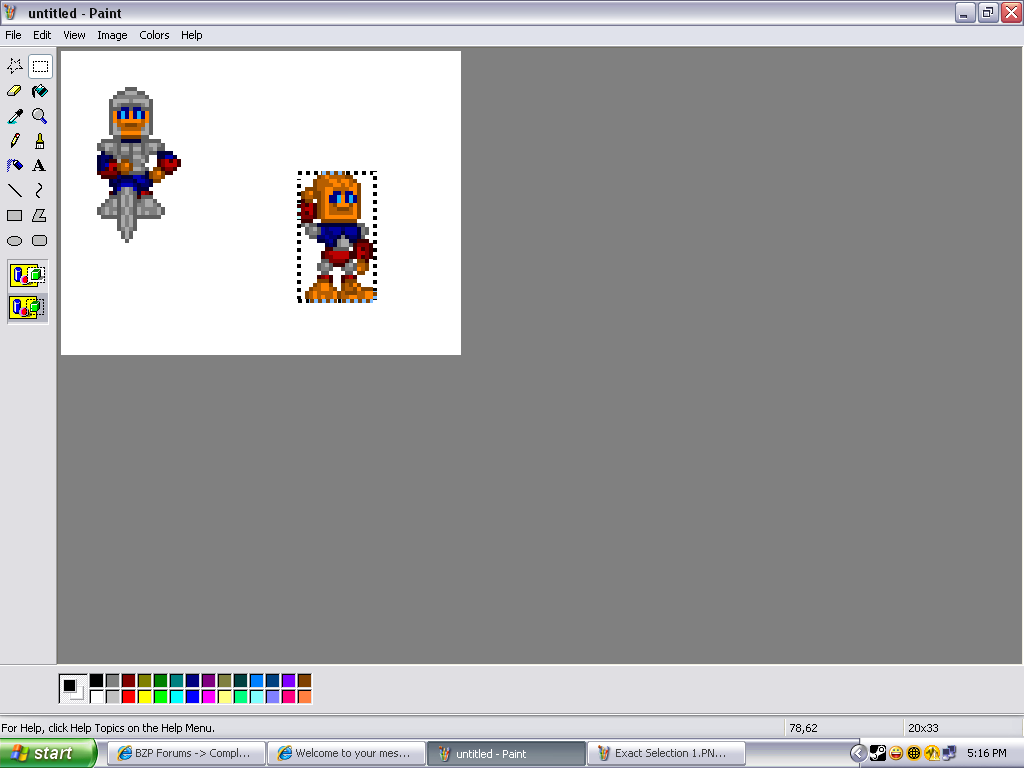Click the 20x33 selection size readout
Screen dimensions: 1024x768
(923, 728)
